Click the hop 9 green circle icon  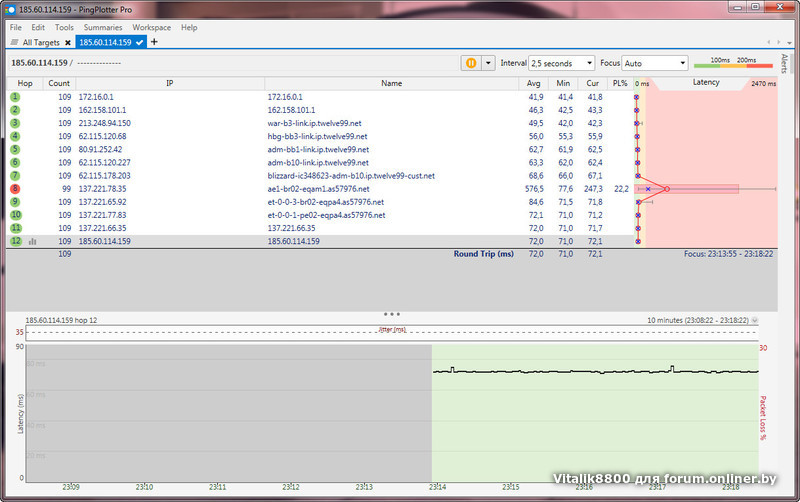tap(15, 202)
